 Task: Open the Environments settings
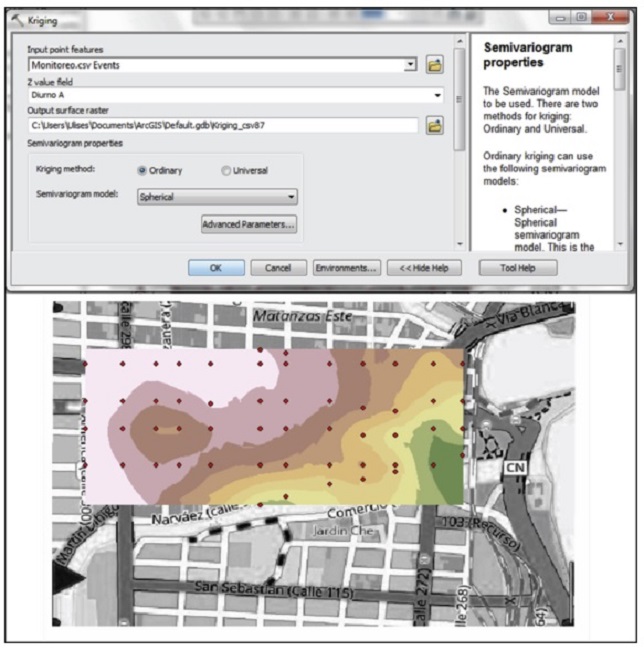[345, 268]
